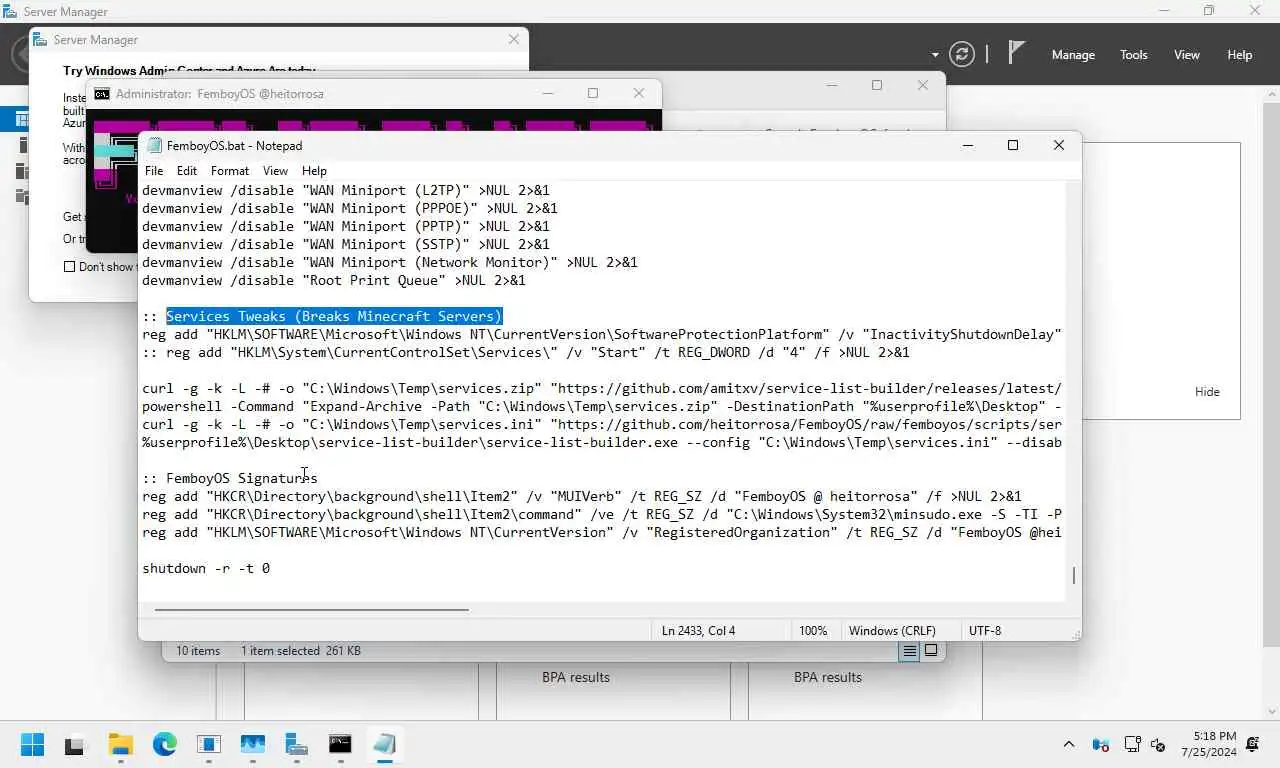1280x768 pixels.
Task: Click the Server Manager dialog title bar icon
Action: (x=40, y=40)
